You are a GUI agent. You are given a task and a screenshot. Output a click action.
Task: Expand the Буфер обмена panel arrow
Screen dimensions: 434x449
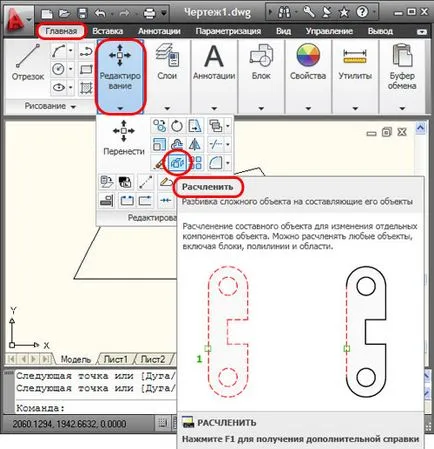(402, 108)
